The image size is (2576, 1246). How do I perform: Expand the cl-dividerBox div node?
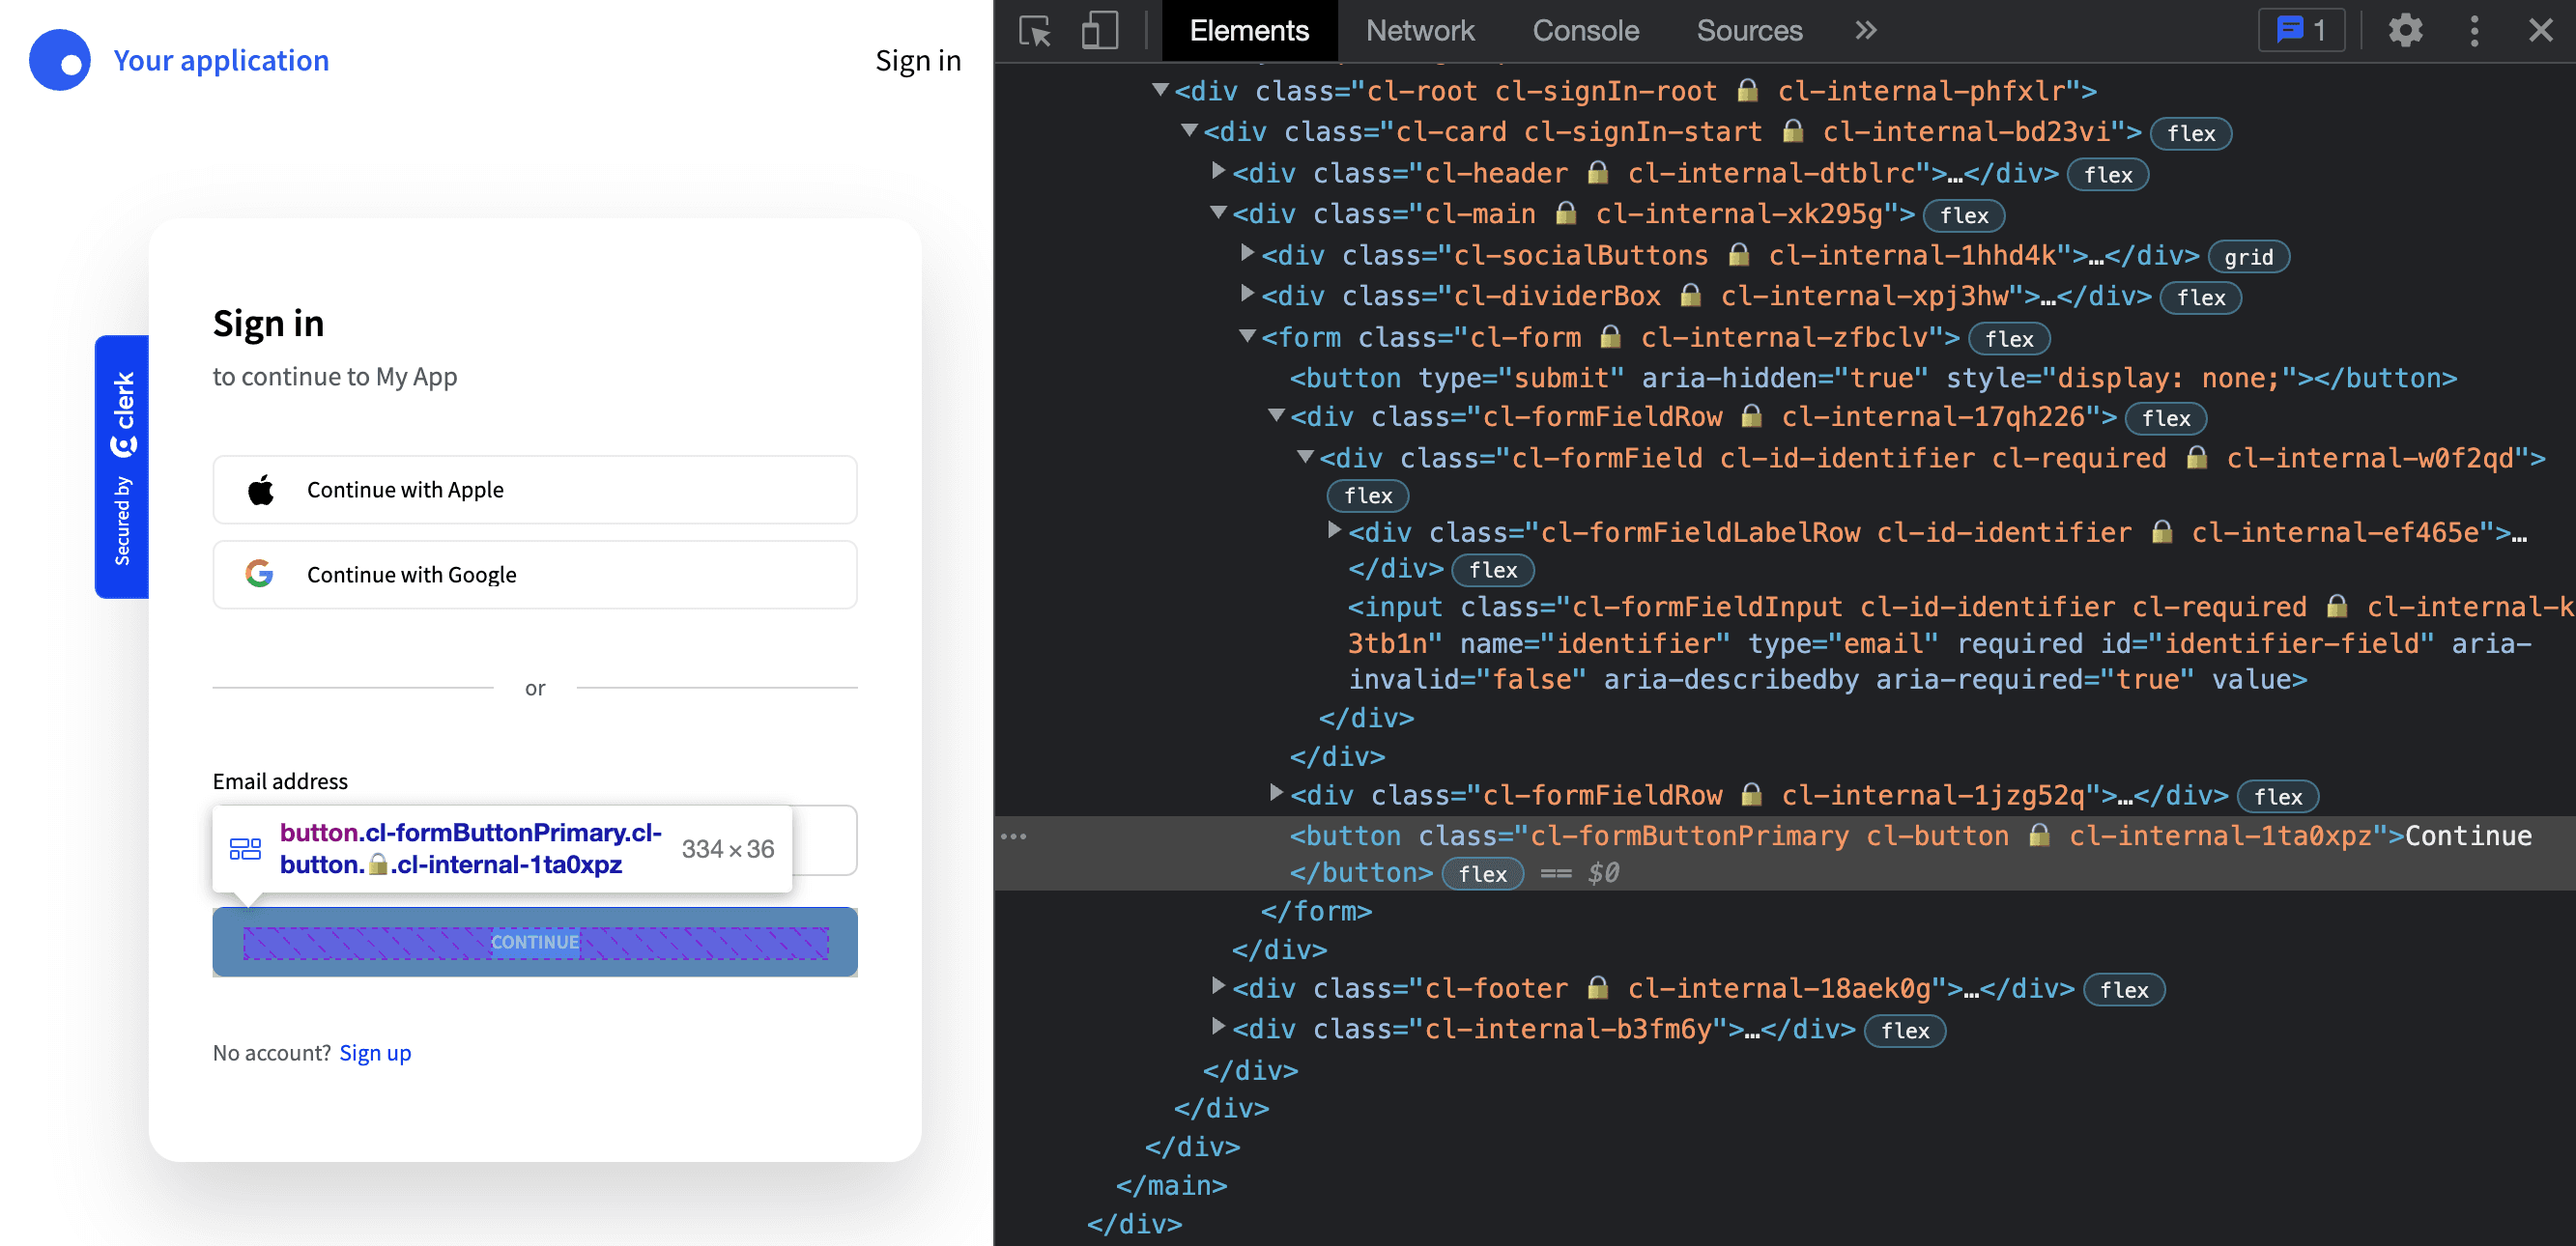tap(1252, 296)
